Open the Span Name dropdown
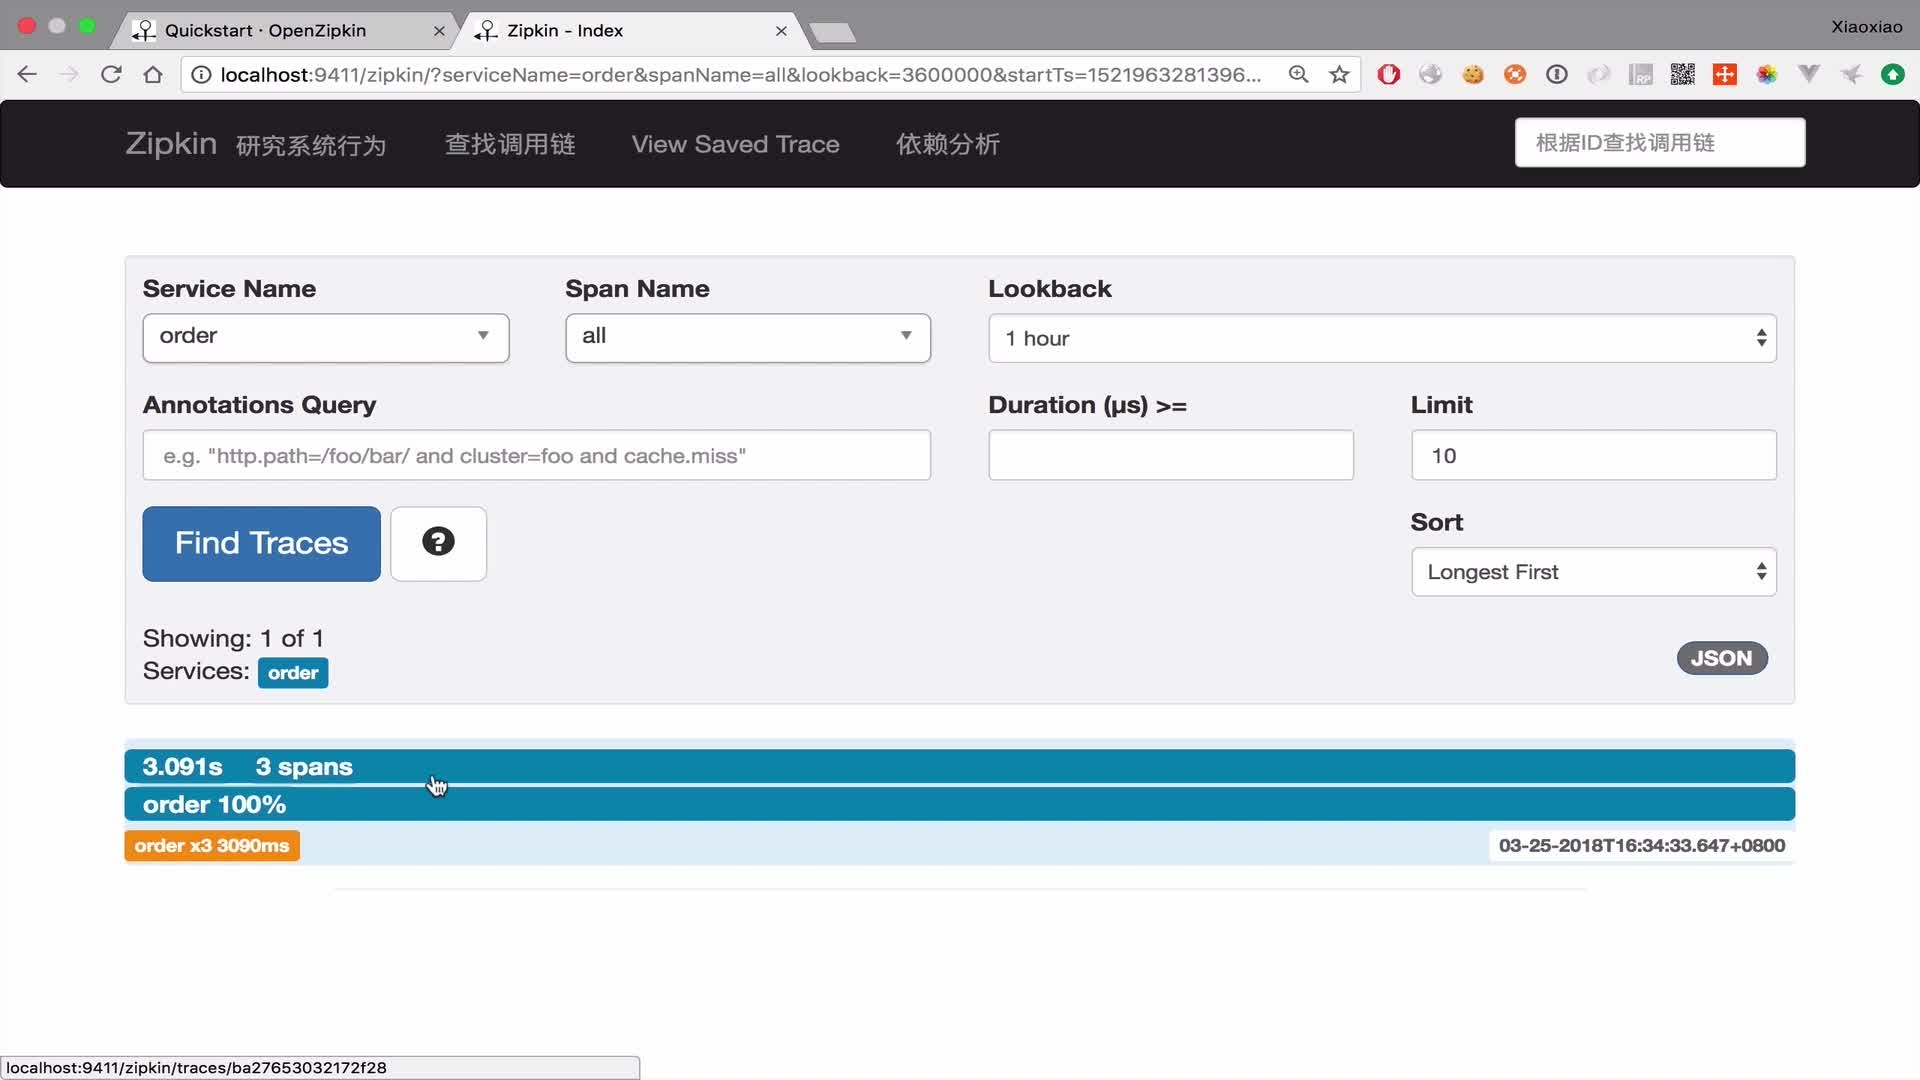1920x1080 pixels. (x=747, y=337)
